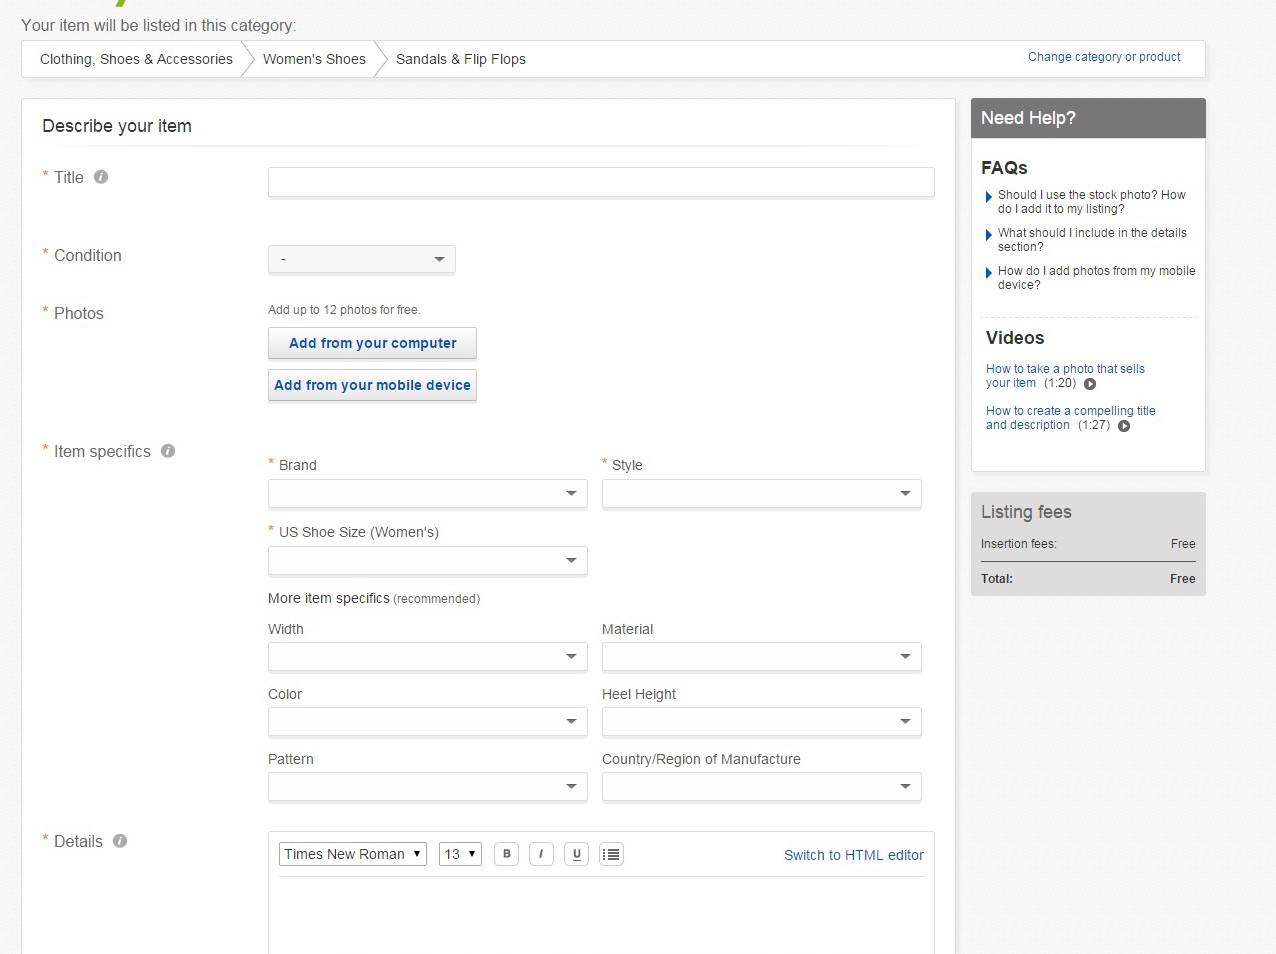This screenshot has height=954, width=1276.
Task: Play the photo that sells video icon
Action: coord(1090,384)
